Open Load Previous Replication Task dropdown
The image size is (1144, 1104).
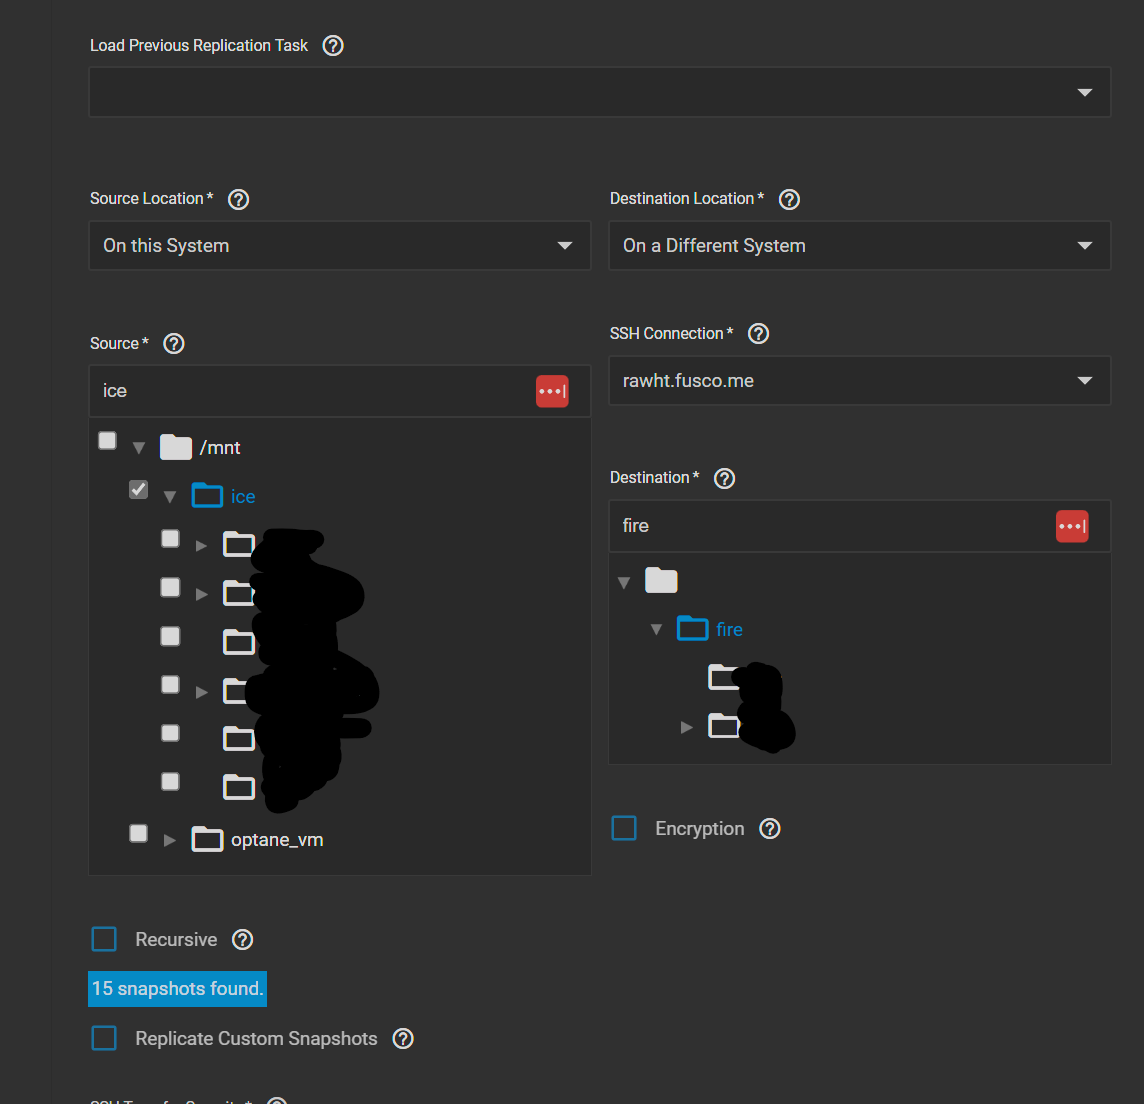point(600,92)
